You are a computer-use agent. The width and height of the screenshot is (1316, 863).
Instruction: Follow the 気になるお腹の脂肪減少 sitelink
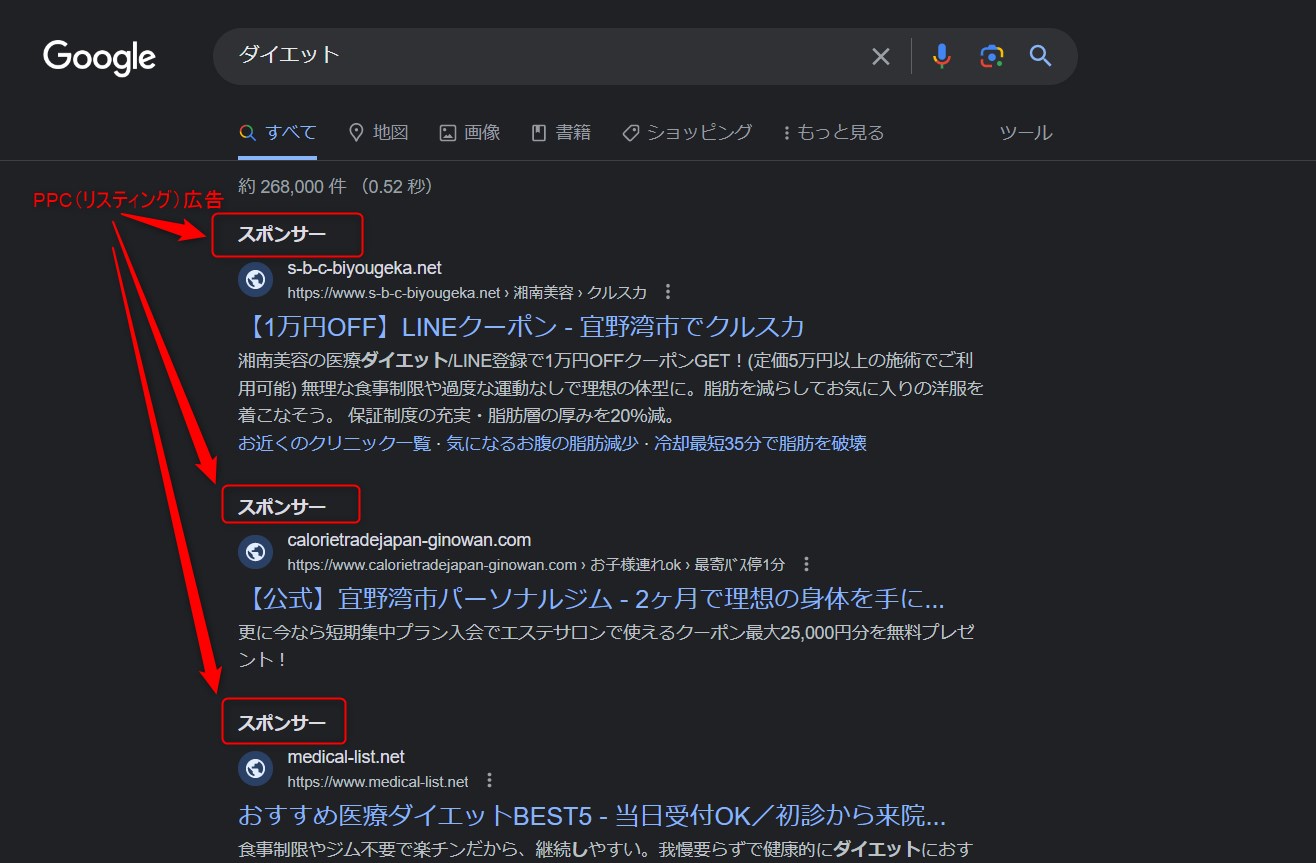coord(542,443)
